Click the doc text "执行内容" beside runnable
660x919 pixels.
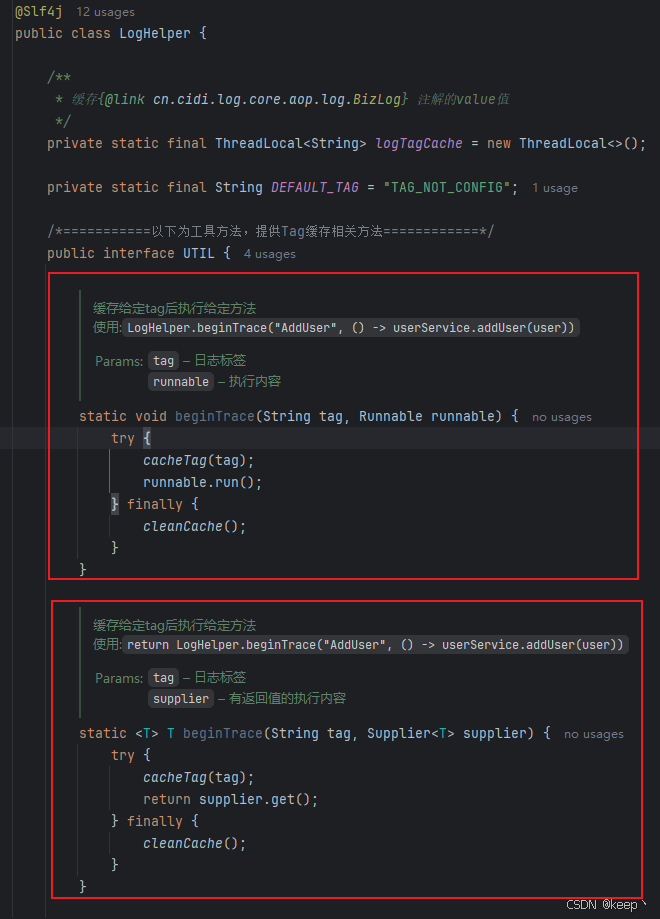click(254, 382)
